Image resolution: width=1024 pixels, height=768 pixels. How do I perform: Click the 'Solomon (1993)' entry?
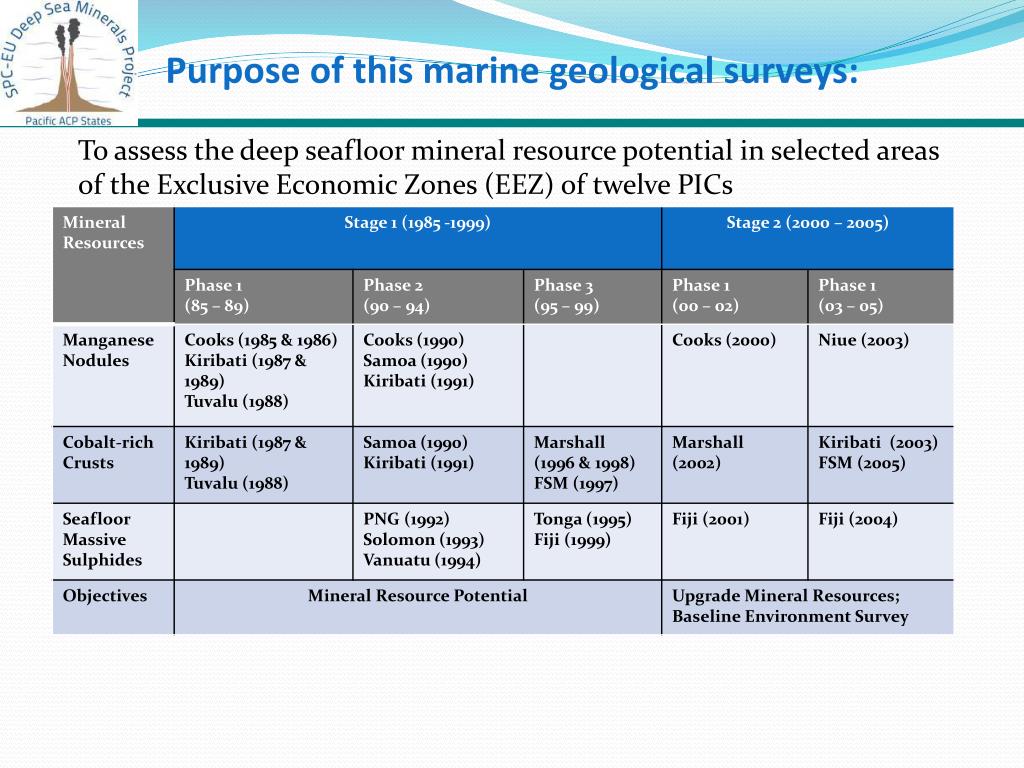pyautogui.click(x=424, y=540)
